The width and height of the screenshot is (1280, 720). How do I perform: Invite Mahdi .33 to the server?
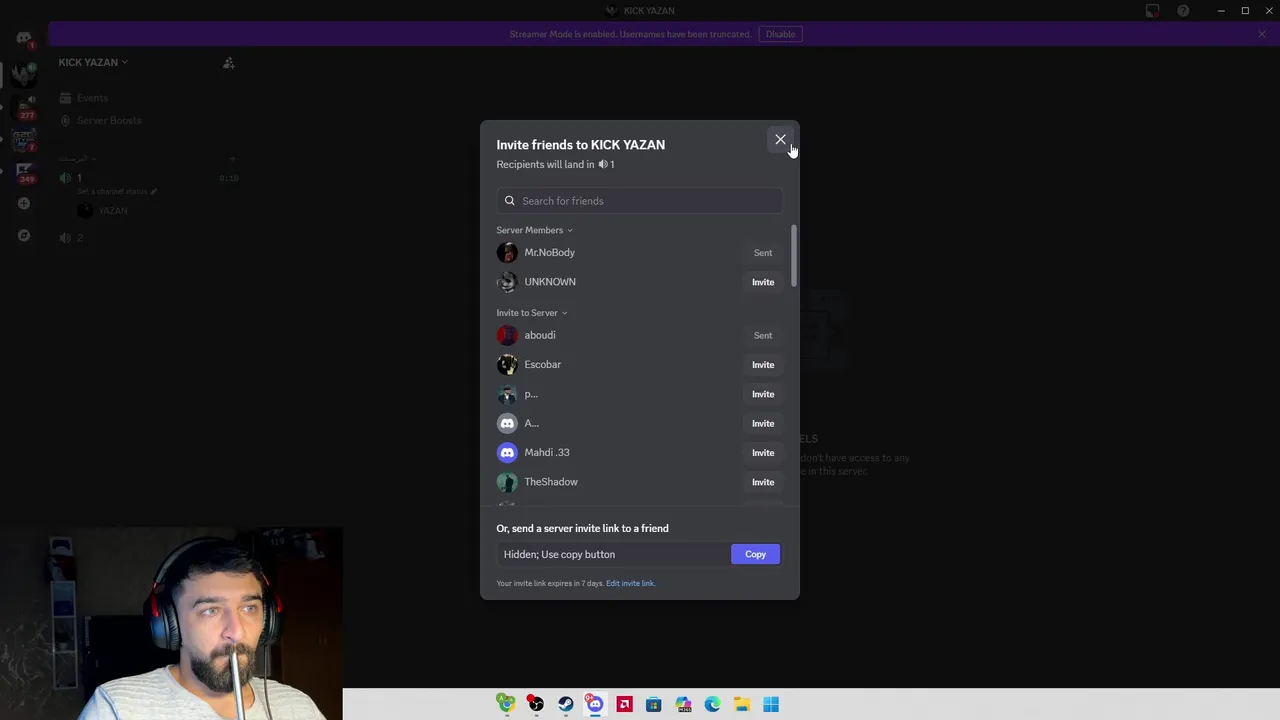coord(763,453)
